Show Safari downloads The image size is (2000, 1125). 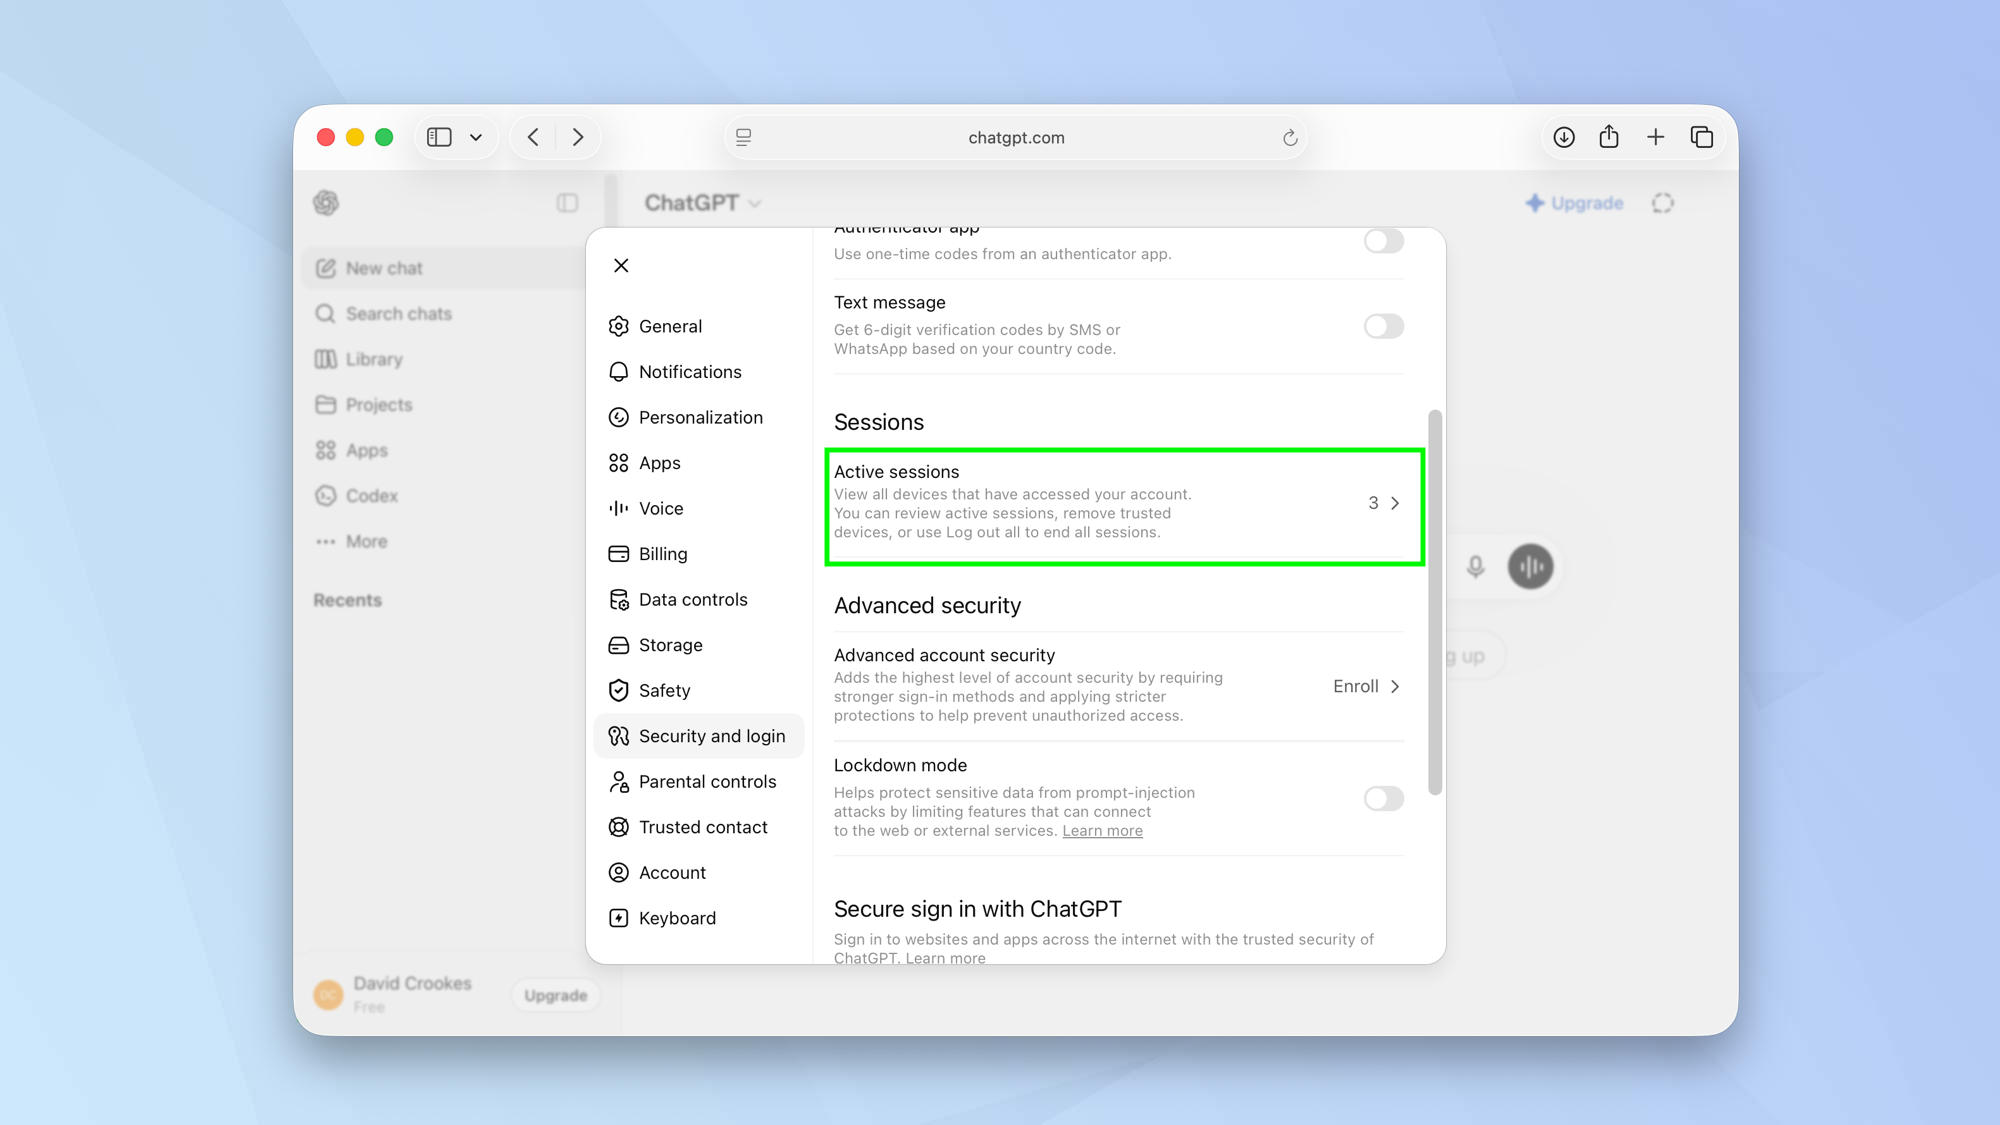1564,137
